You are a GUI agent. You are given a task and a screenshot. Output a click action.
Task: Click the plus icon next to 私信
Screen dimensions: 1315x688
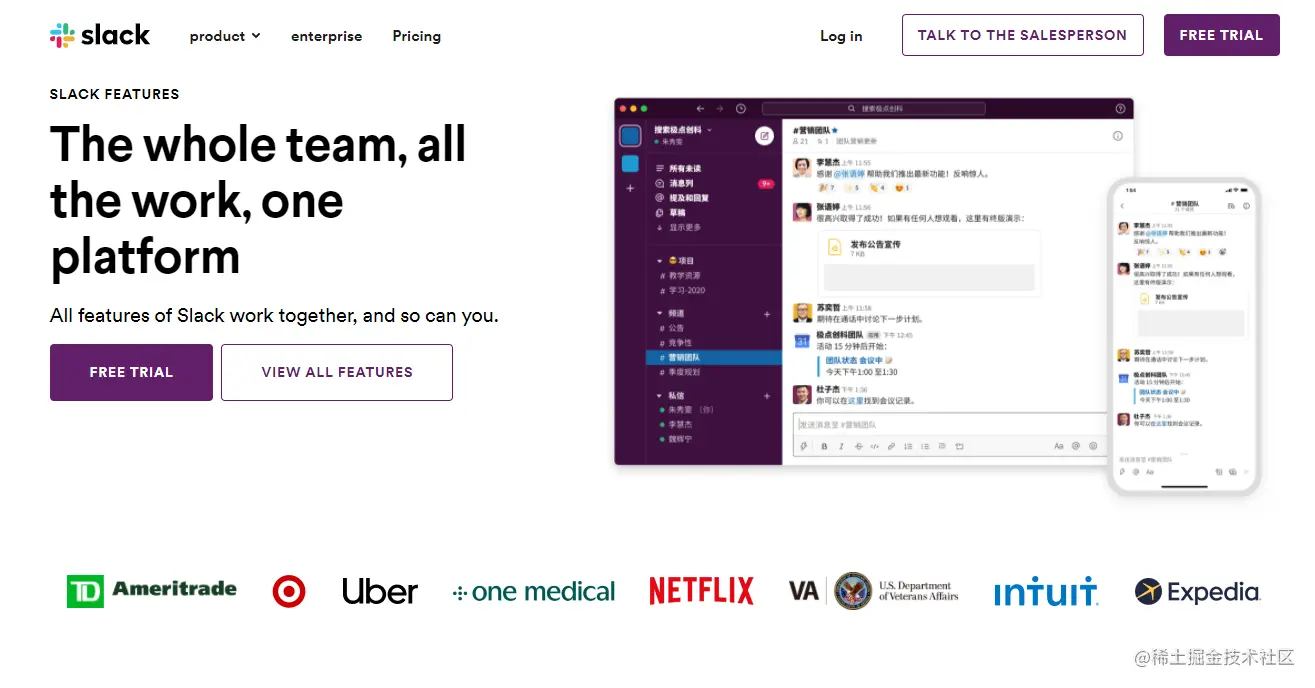point(767,396)
